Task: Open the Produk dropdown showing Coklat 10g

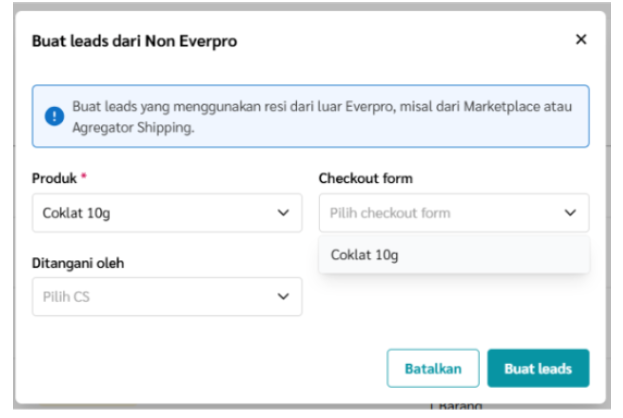Action: [167, 213]
